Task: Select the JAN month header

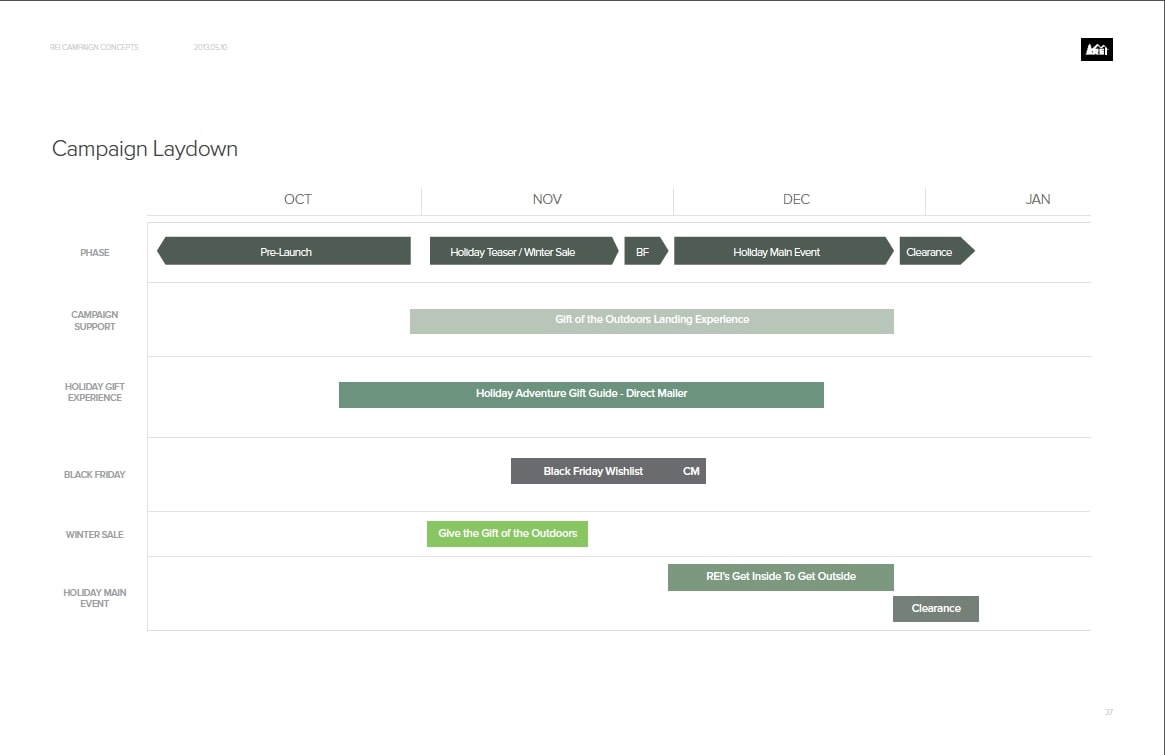Action: [1037, 199]
